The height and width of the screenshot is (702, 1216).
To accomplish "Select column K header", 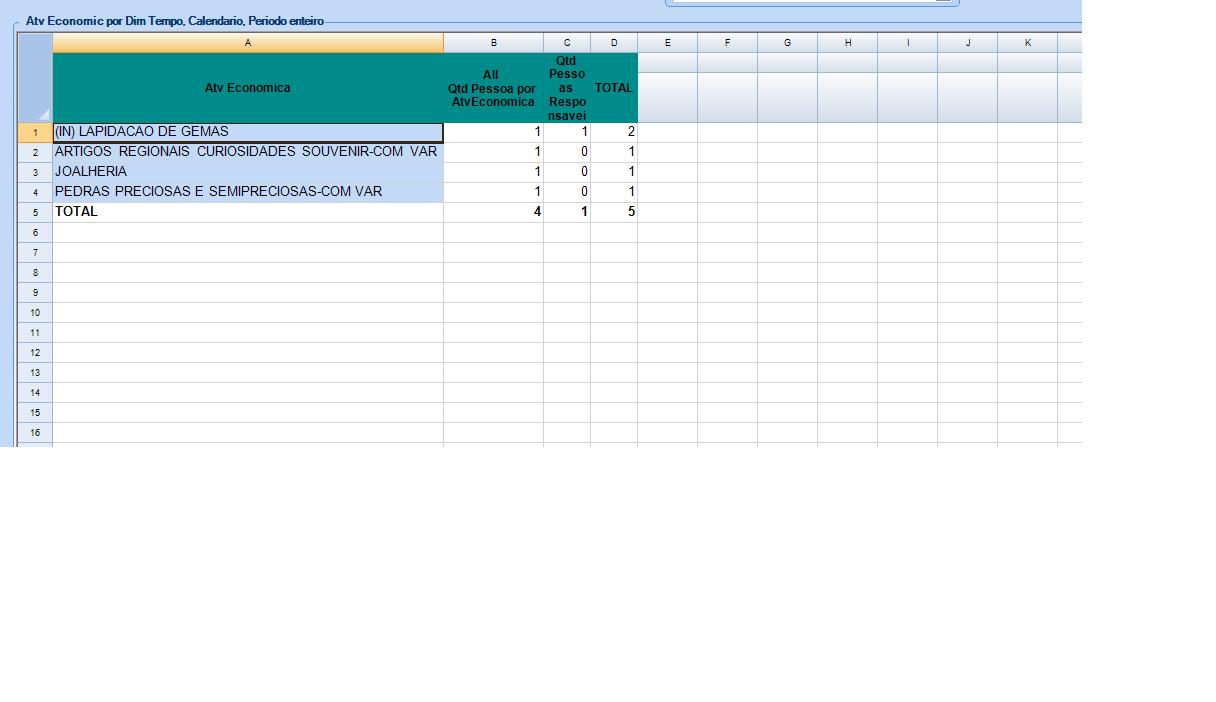I will click(x=1028, y=43).
